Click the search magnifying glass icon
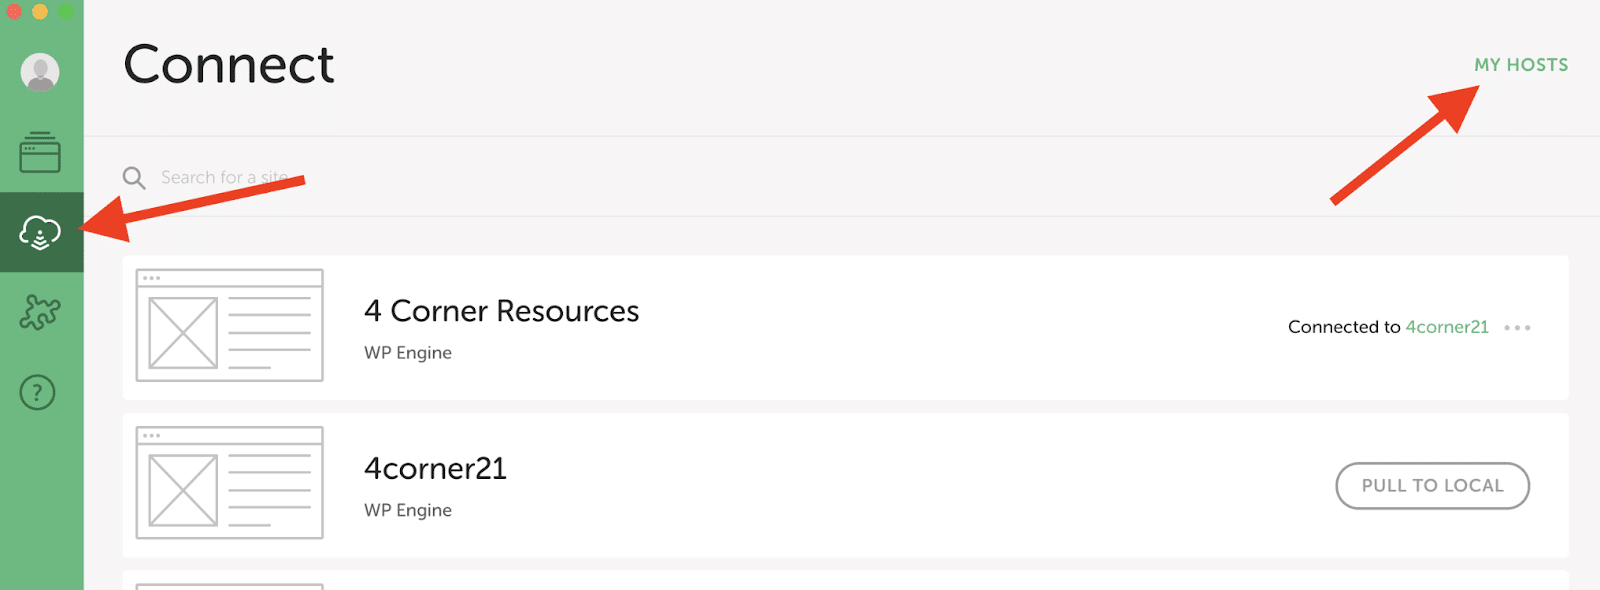Screen dimensions: 1600x590 point(133,177)
